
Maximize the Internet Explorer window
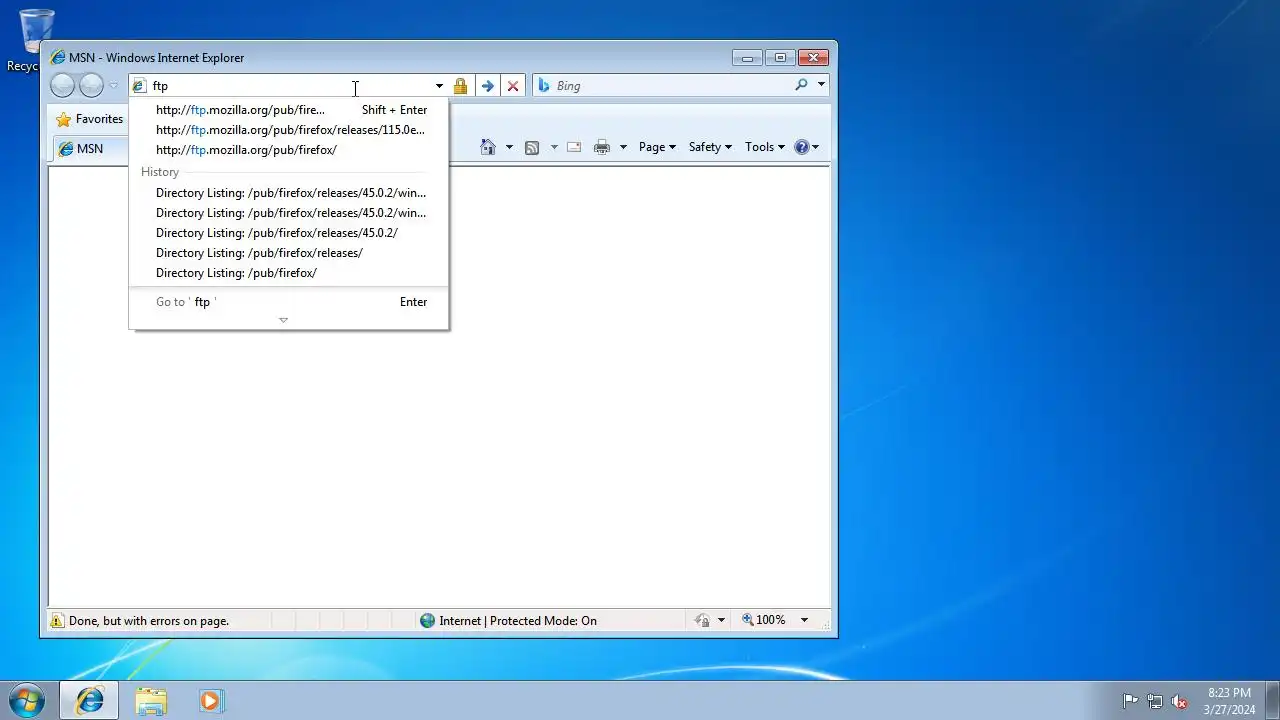[780, 58]
